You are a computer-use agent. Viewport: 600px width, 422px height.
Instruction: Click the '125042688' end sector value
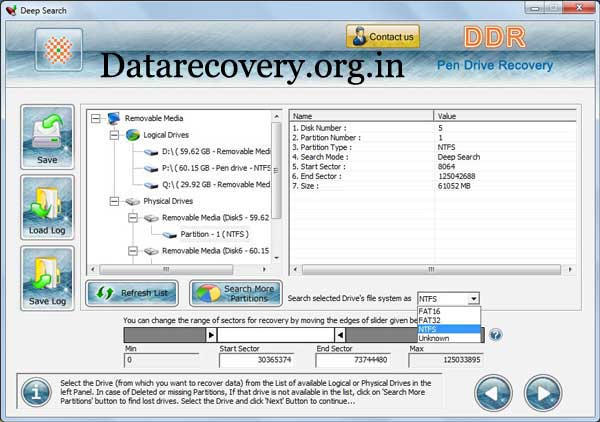pyautogui.click(x=457, y=176)
